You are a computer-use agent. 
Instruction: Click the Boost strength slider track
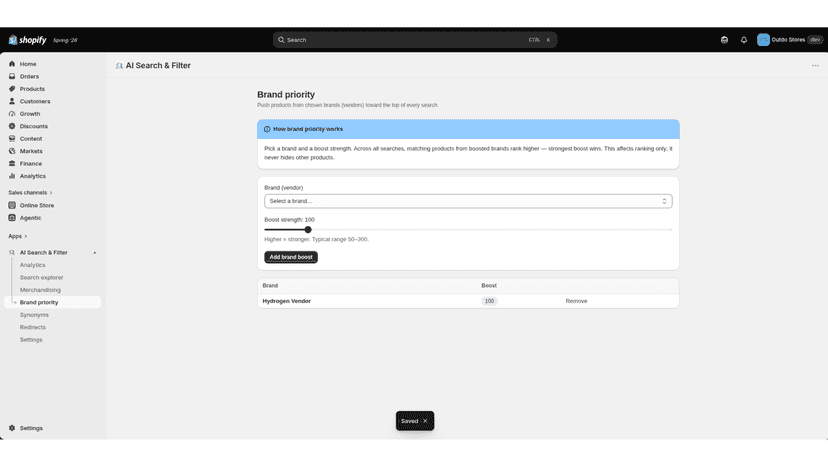(x=468, y=230)
